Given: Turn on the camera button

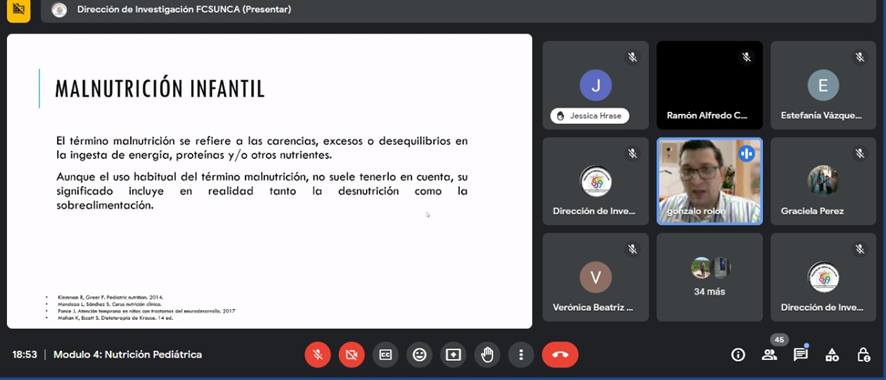Looking at the screenshot, I should click(351, 355).
